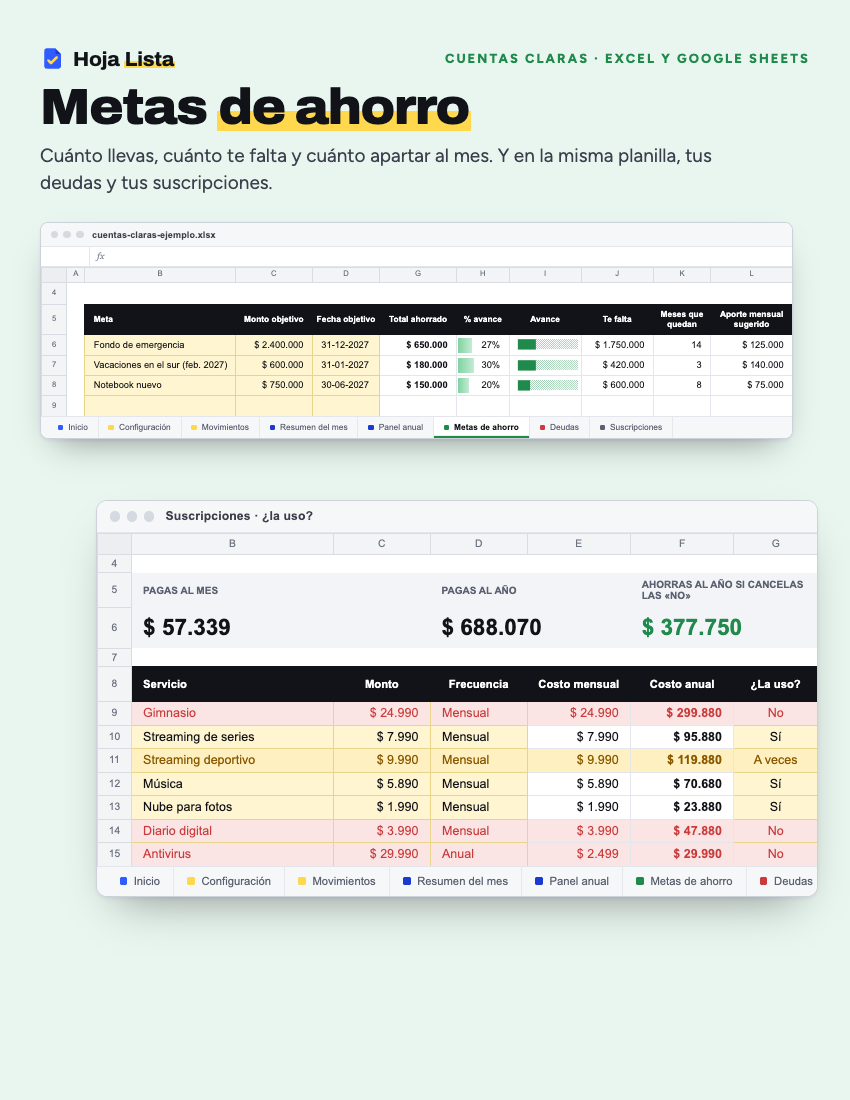Screen dimensions: 850x1100
Task: Select 'Vacaciones en el sur (feb. 2027)' cell
Action: click(160, 365)
